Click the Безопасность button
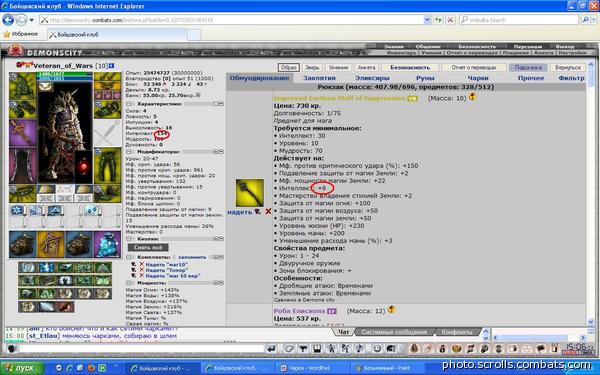This screenshot has height=375, width=600. 410,67
